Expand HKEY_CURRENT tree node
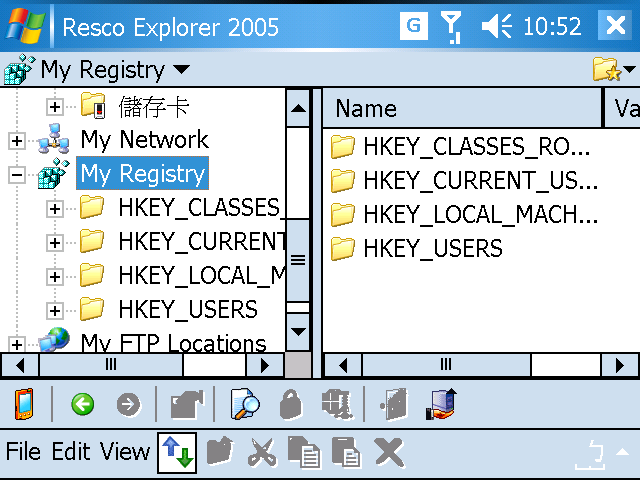This screenshot has width=640, height=480. pos(54,243)
